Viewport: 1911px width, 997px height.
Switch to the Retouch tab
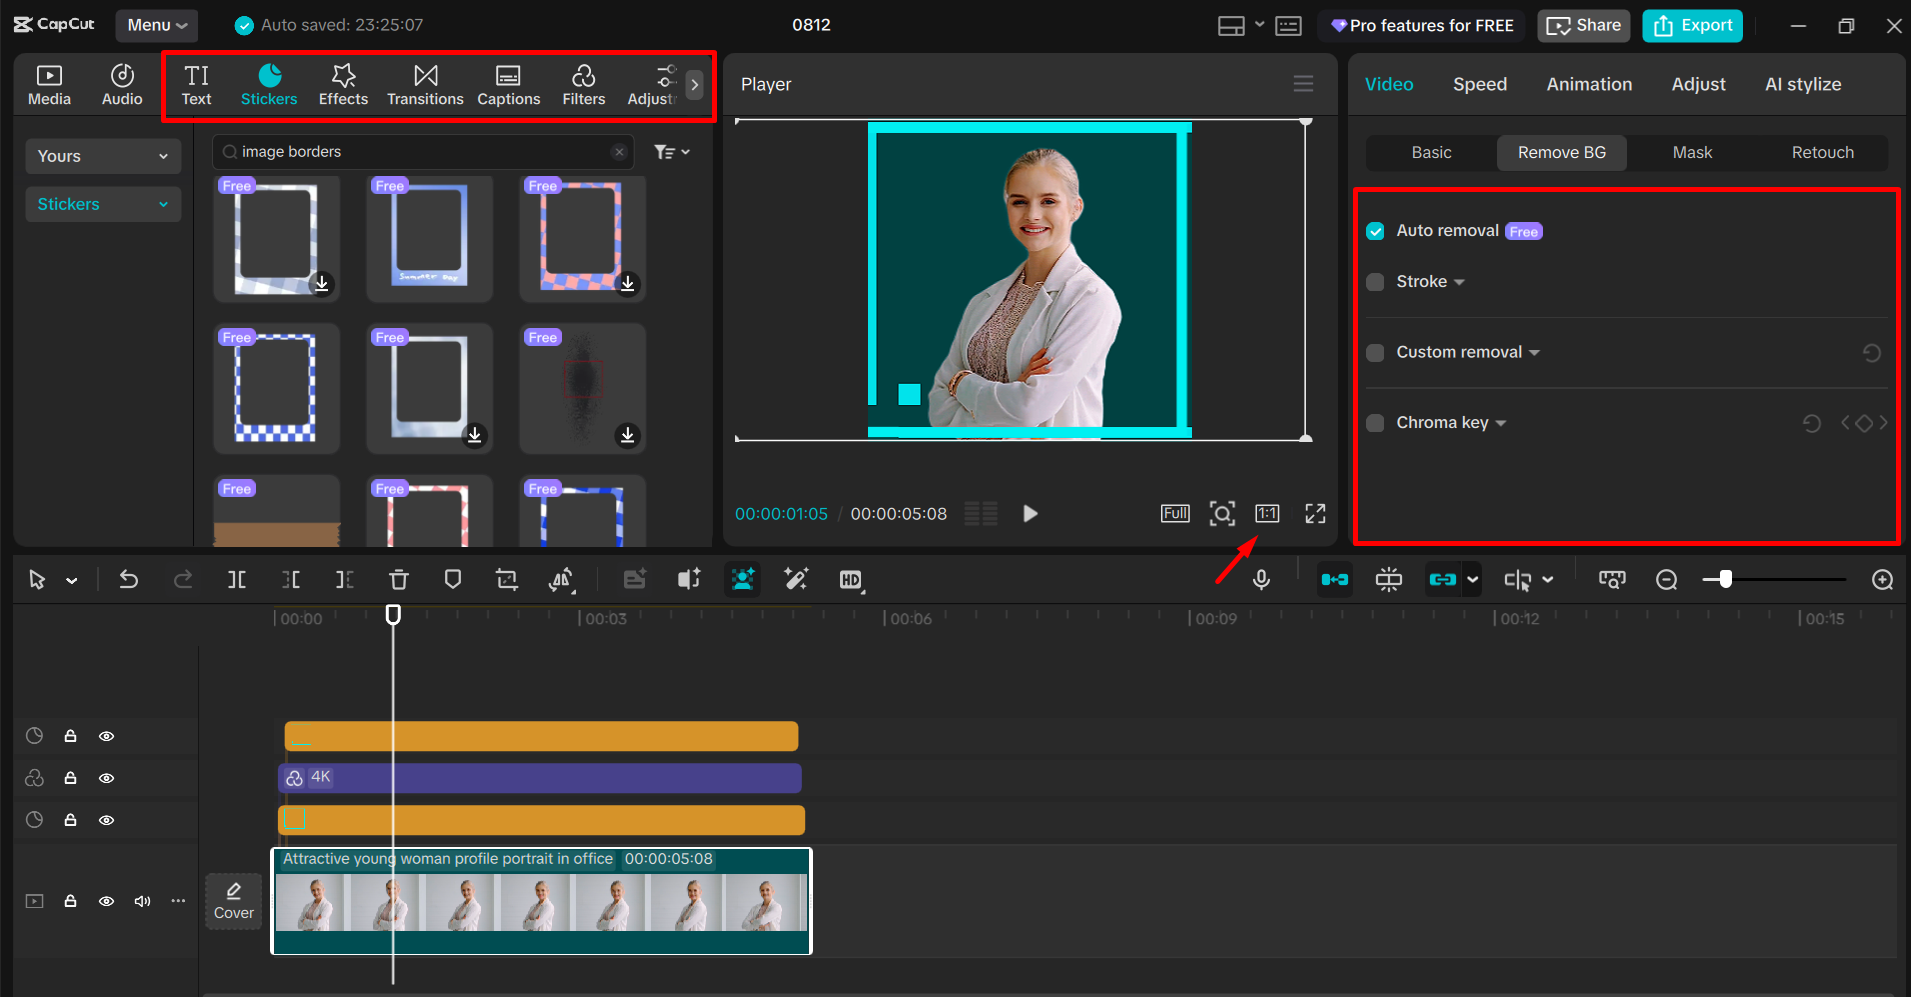1822,152
